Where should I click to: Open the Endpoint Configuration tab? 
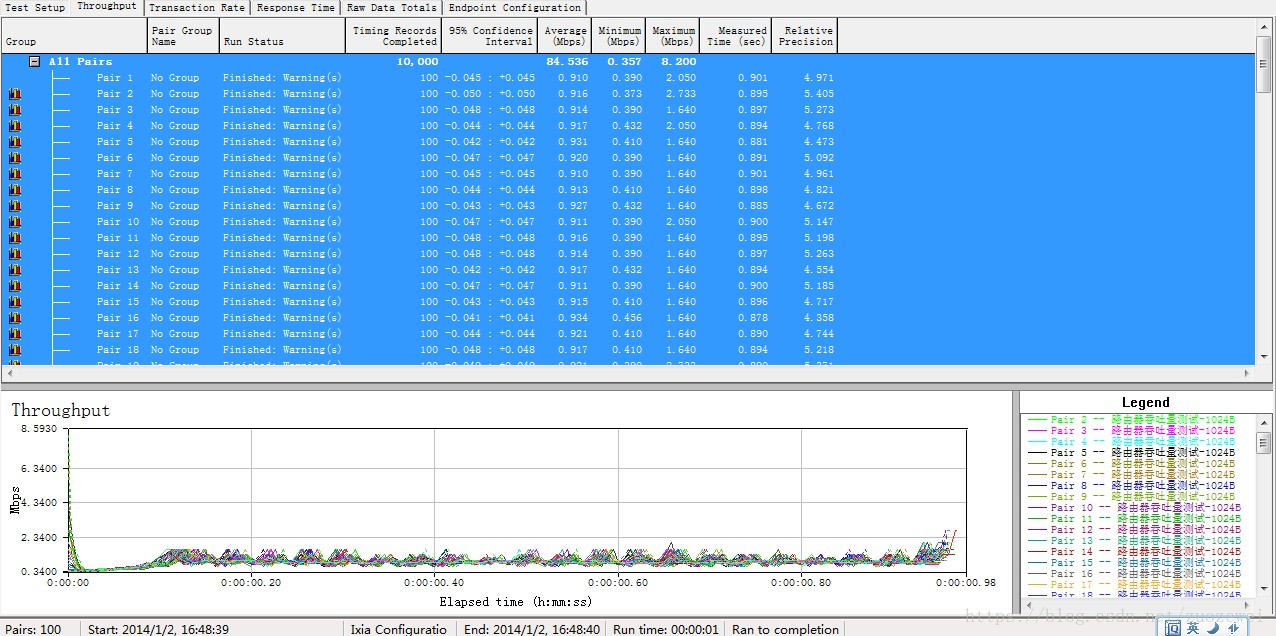515,7
